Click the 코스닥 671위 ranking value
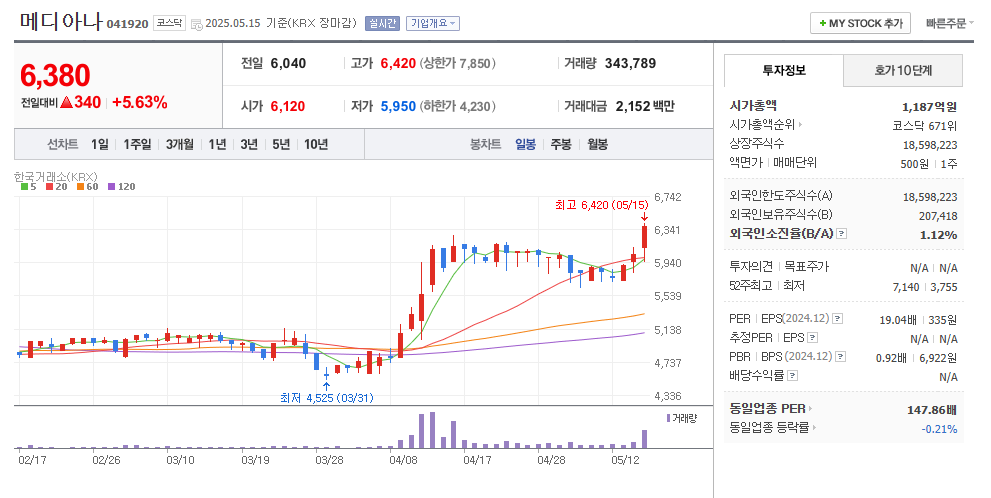The height and width of the screenshot is (498, 991). tap(924, 126)
